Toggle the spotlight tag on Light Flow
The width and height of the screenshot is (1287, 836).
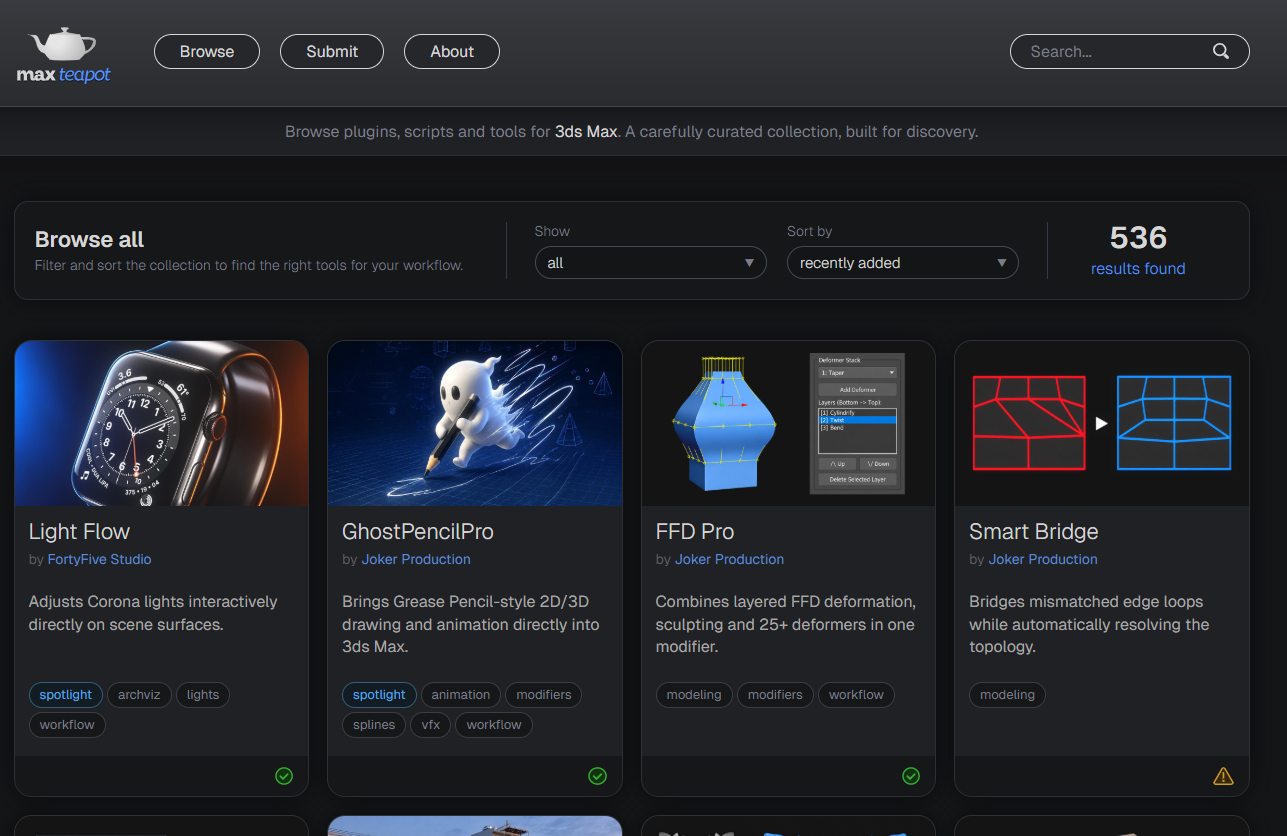point(66,695)
